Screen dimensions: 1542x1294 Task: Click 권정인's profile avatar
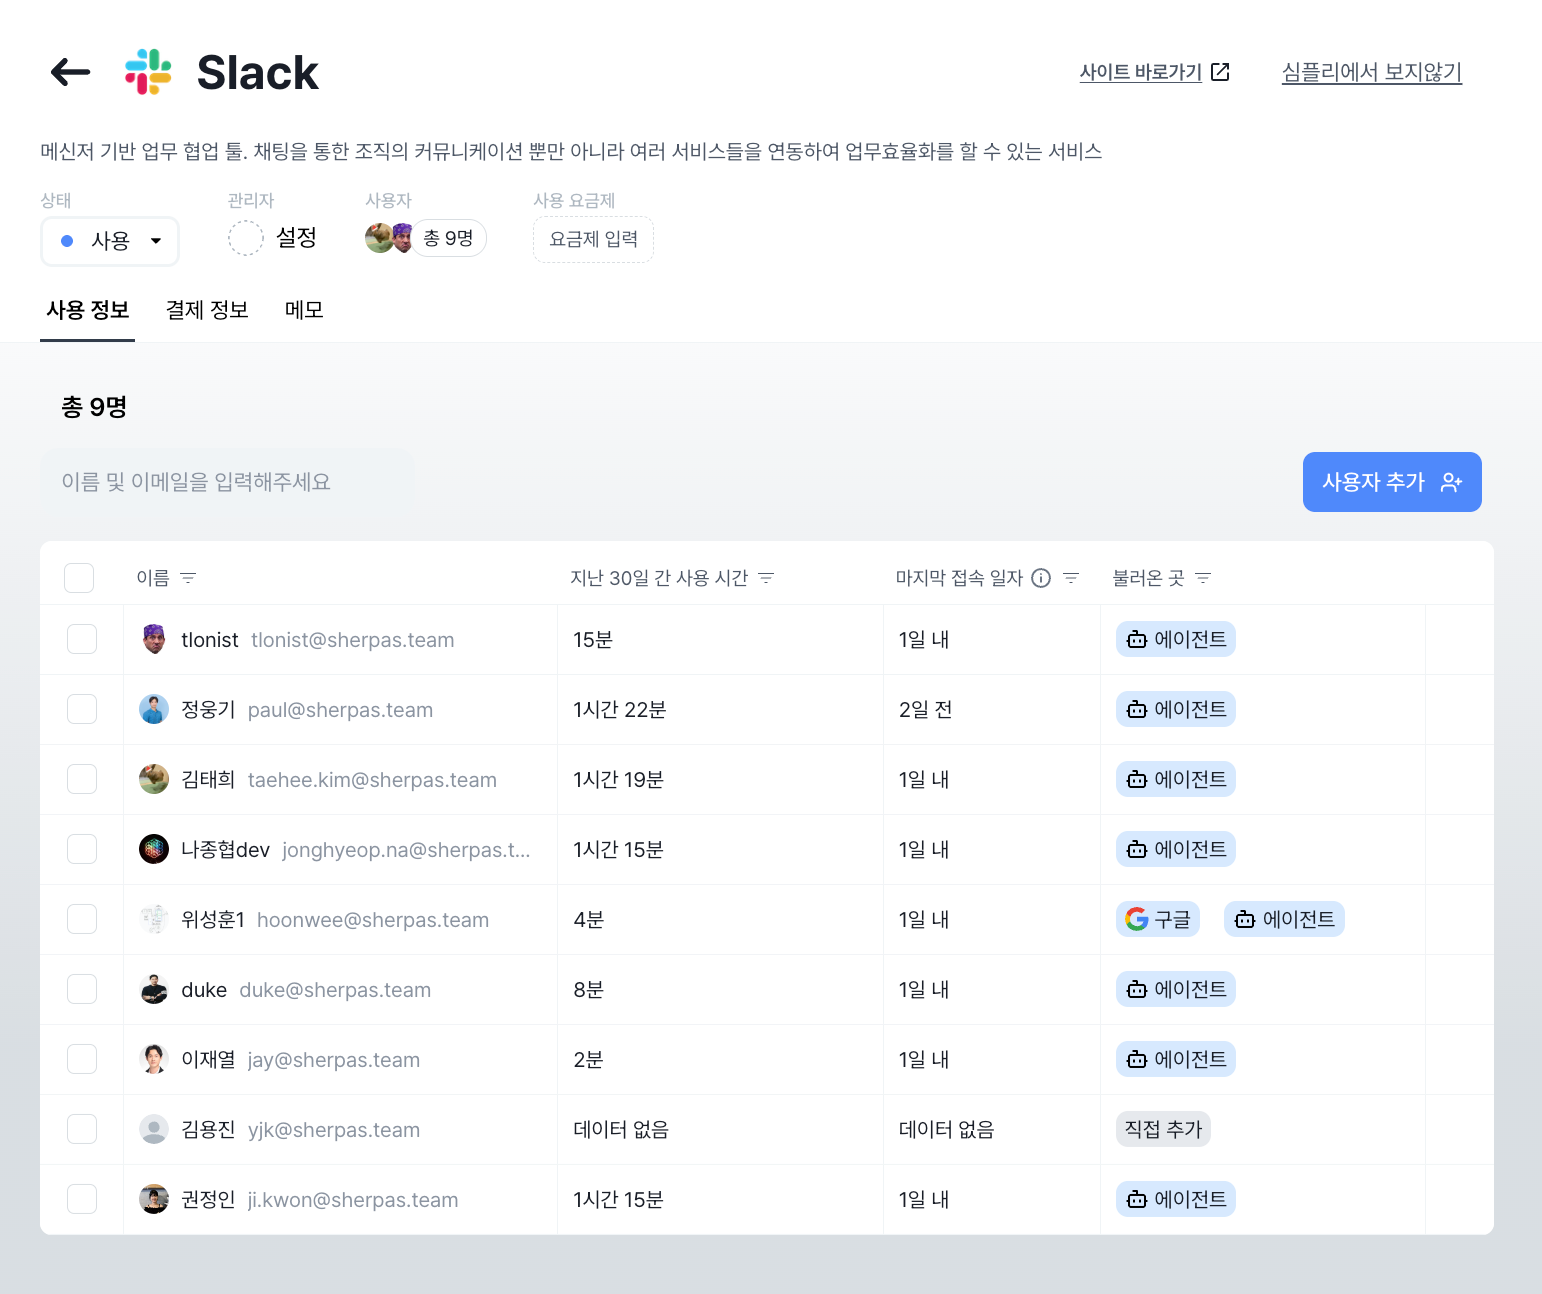pyautogui.click(x=154, y=1199)
